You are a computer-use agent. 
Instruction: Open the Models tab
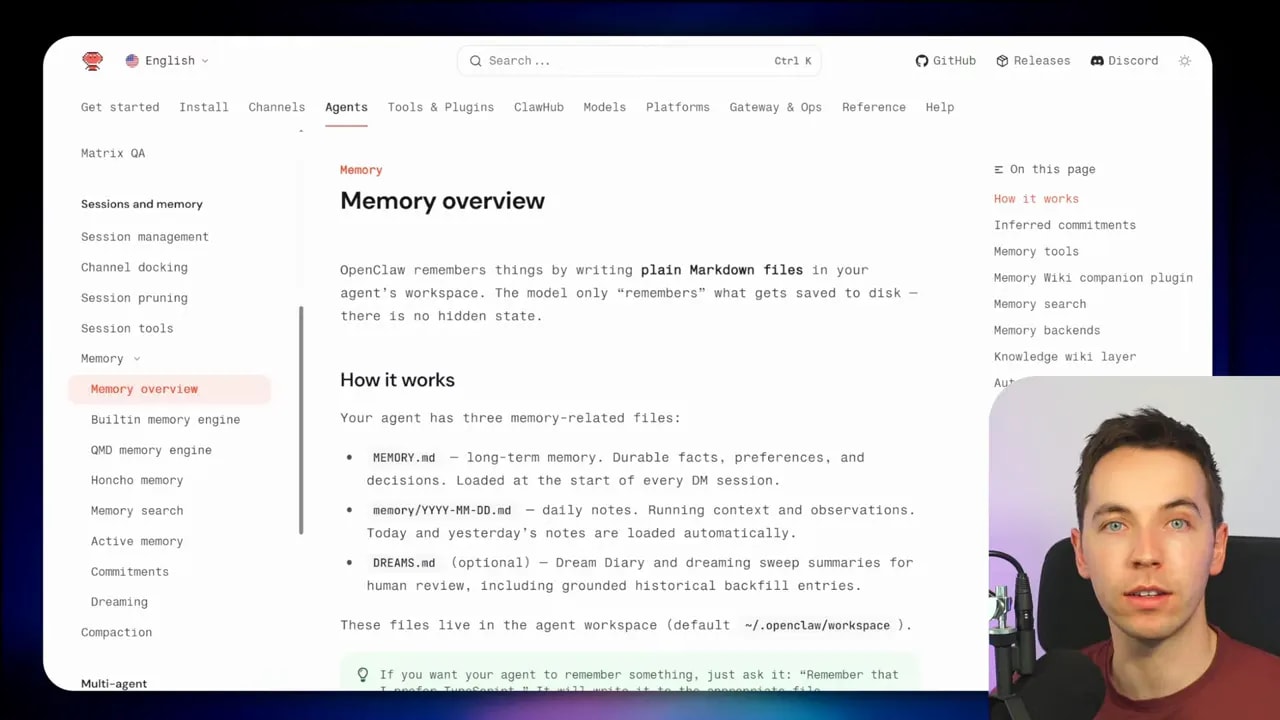(x=605, y=107)
